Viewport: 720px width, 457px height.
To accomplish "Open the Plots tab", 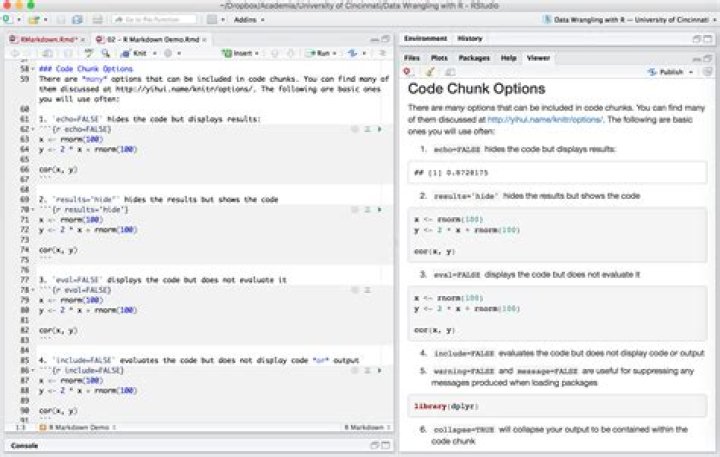I will pos(439,58).
